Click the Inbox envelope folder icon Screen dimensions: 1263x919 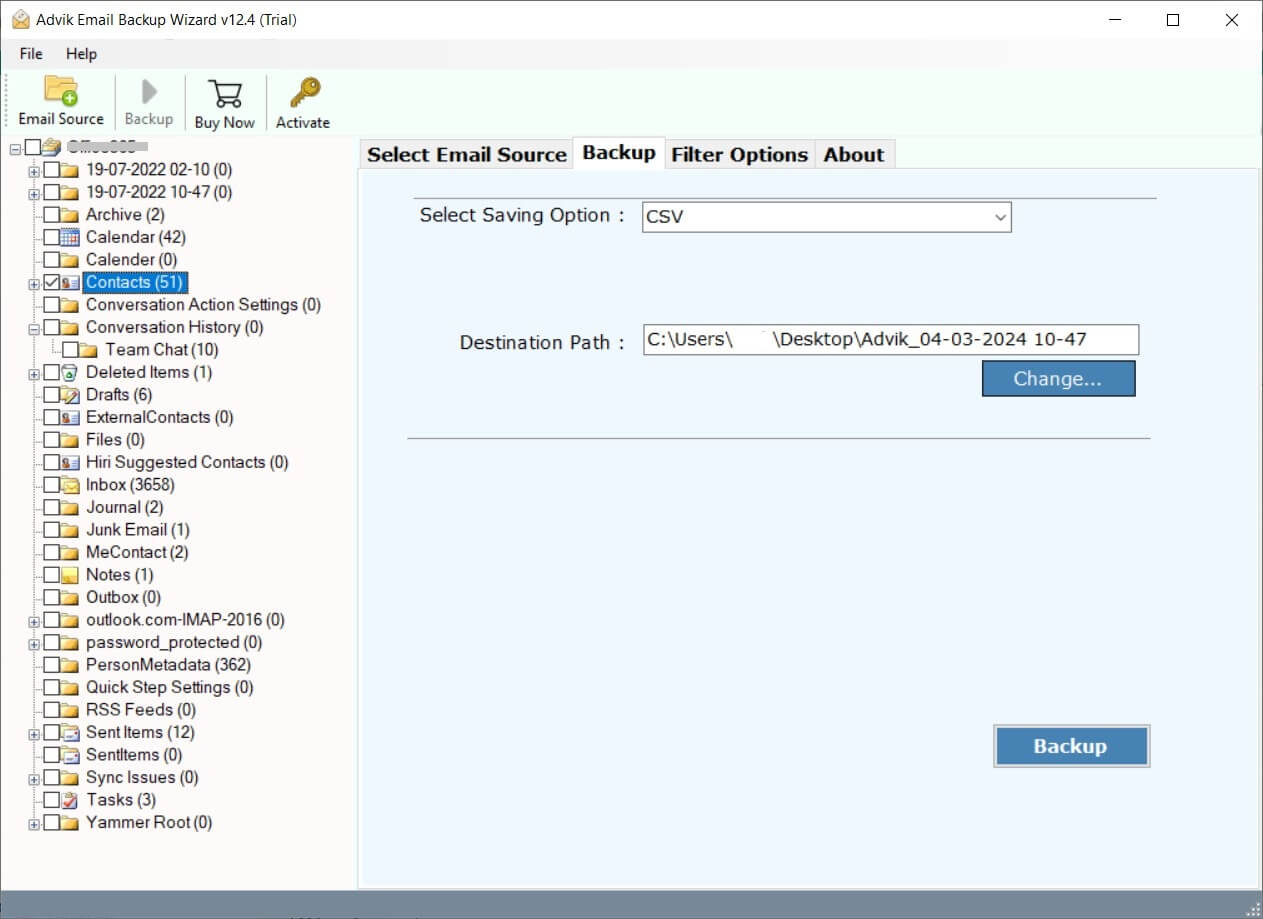(x=70, y=485)
